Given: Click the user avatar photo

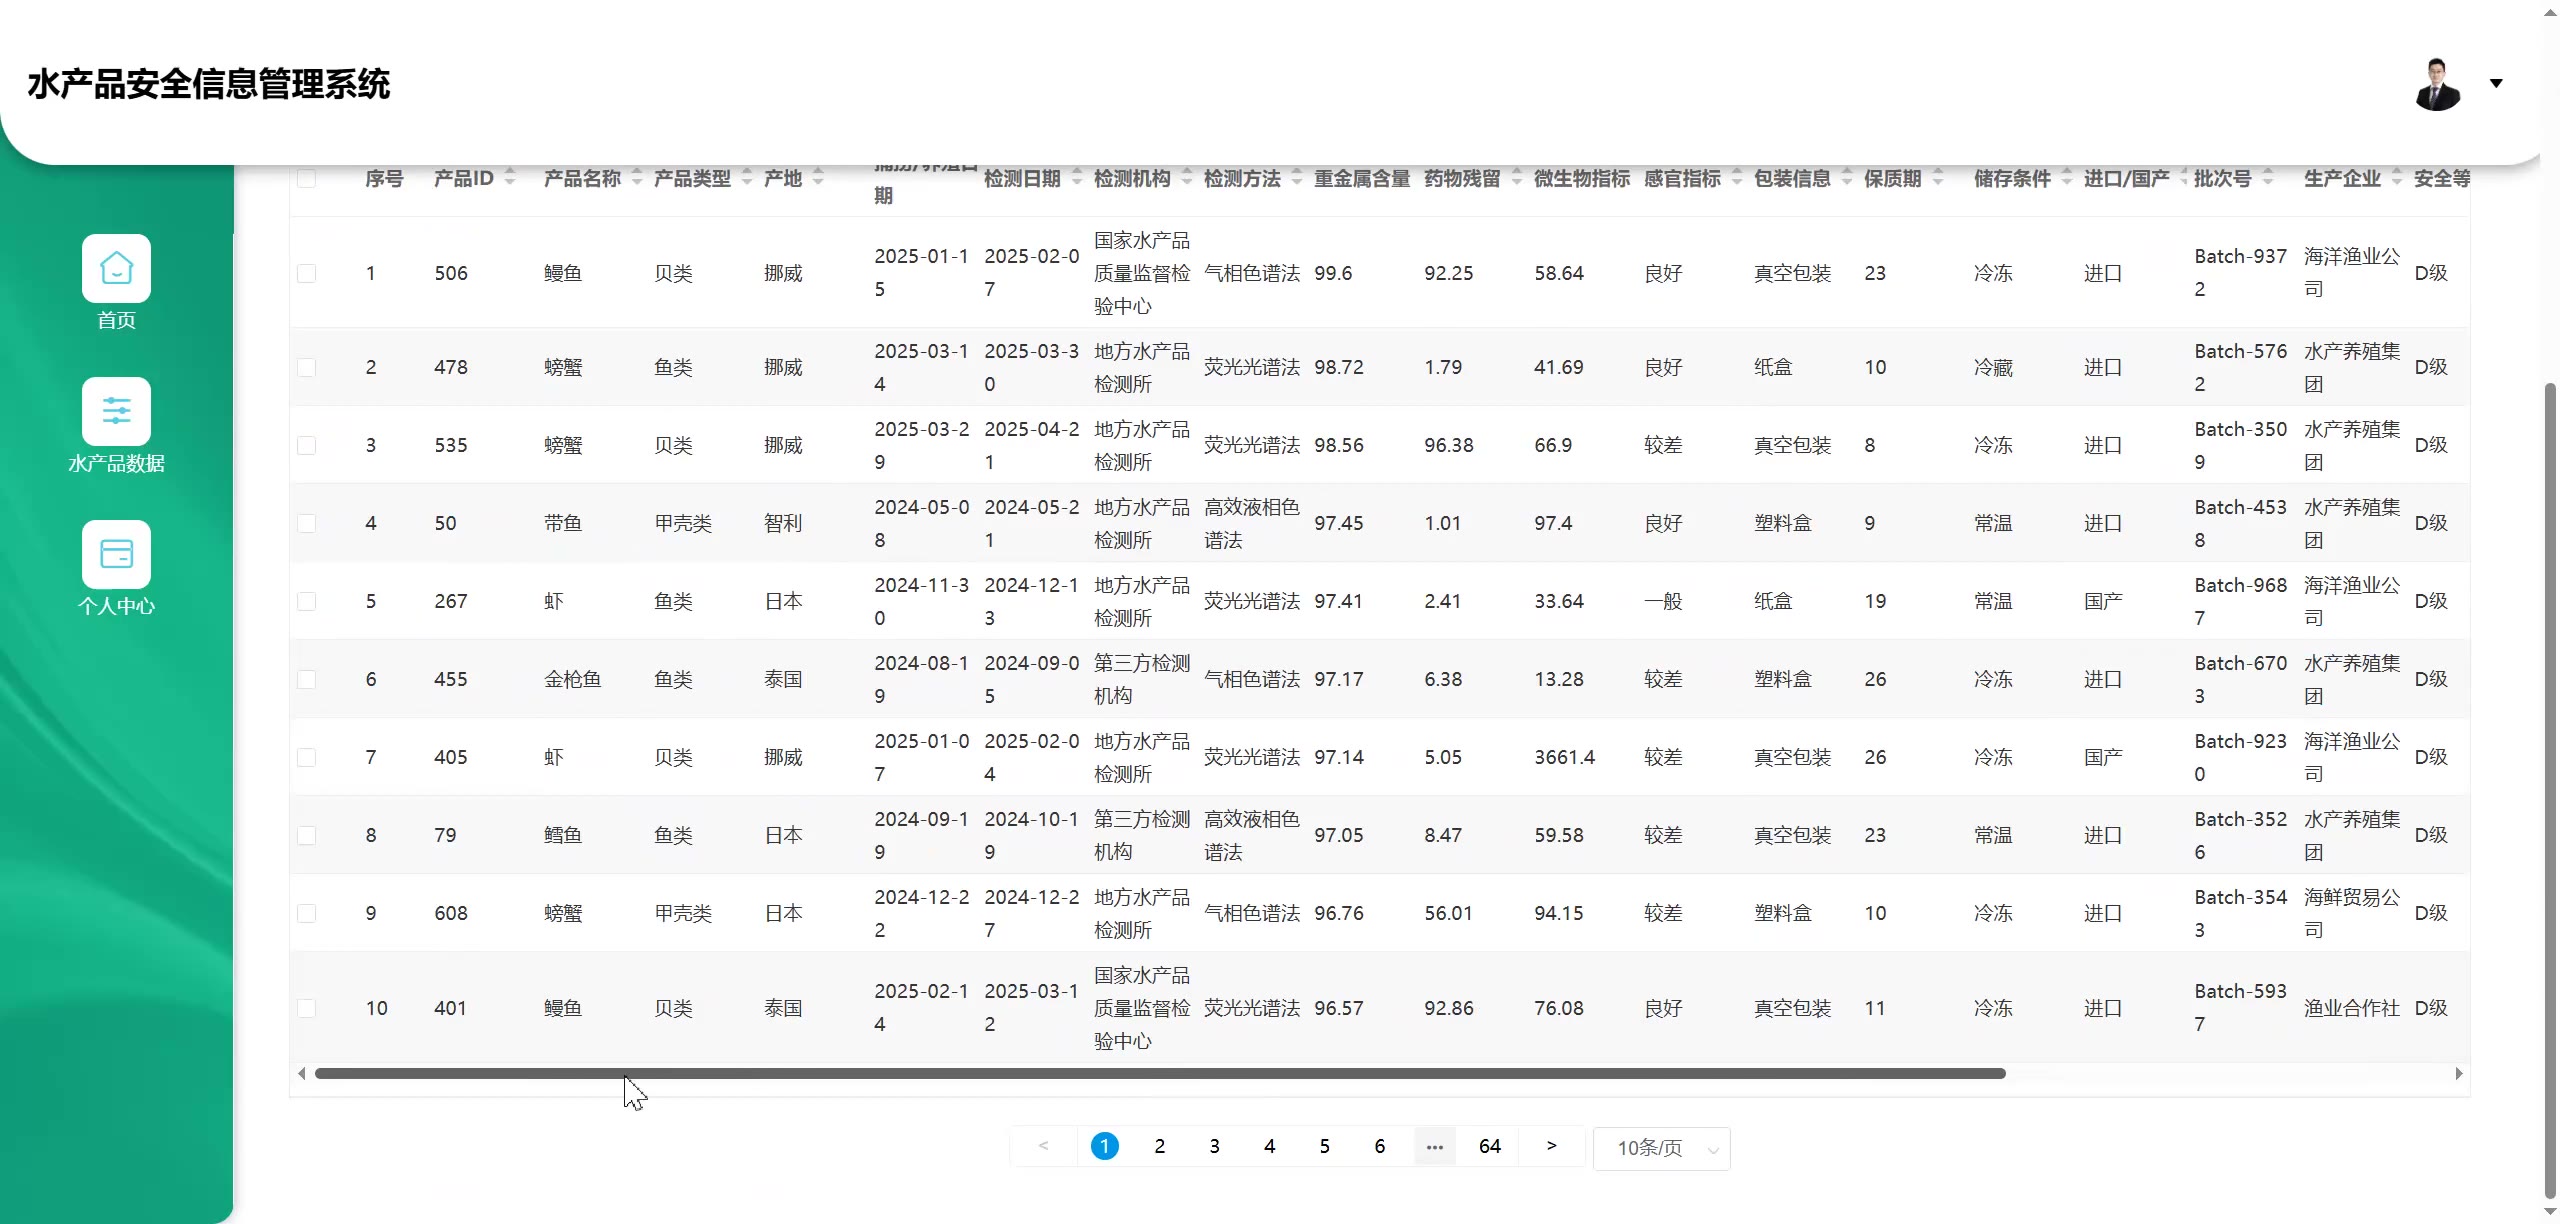Looking at the screenshot, I should pyautogui.click(x=2437, y=84).
